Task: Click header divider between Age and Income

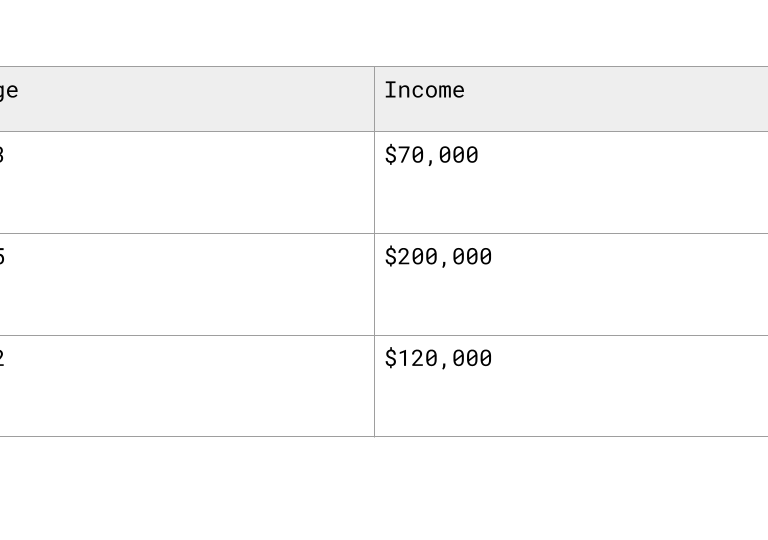Action: click(x=374, y=99)
